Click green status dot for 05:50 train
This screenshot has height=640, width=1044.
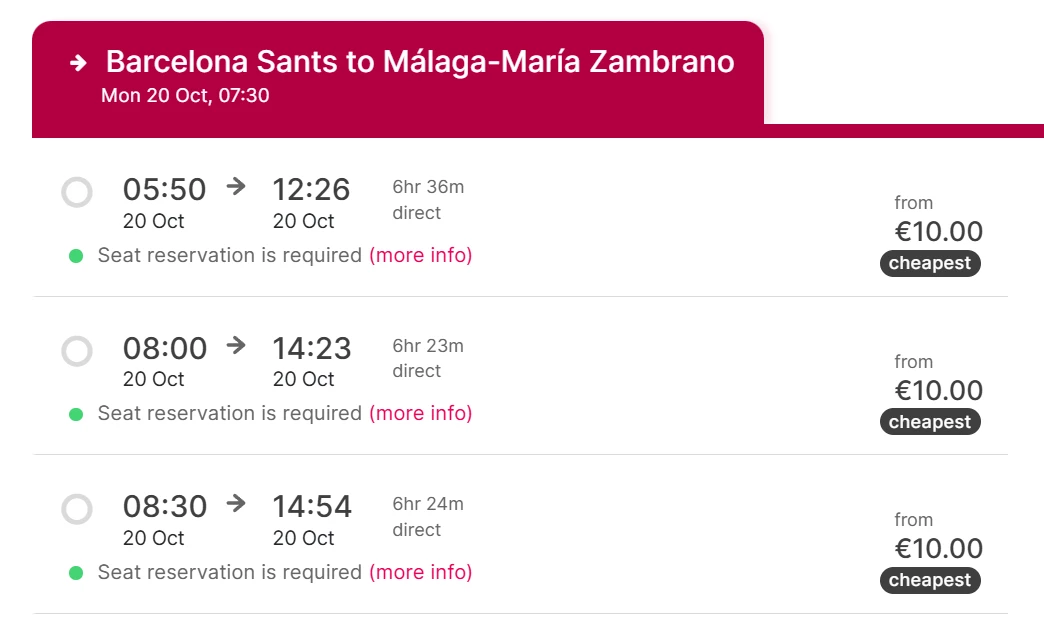pyautogui.click(x=76, y=256)
